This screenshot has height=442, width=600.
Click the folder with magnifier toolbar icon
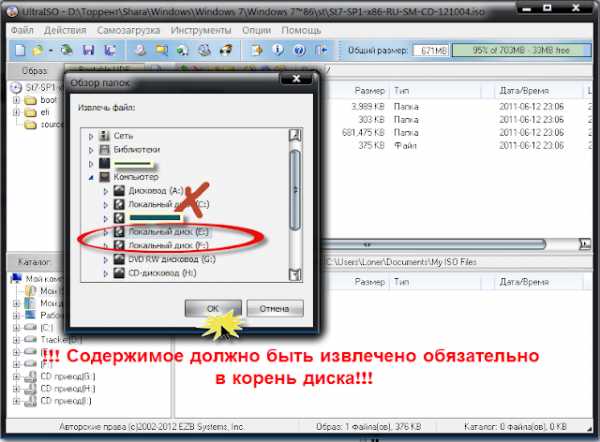point(161,50)
